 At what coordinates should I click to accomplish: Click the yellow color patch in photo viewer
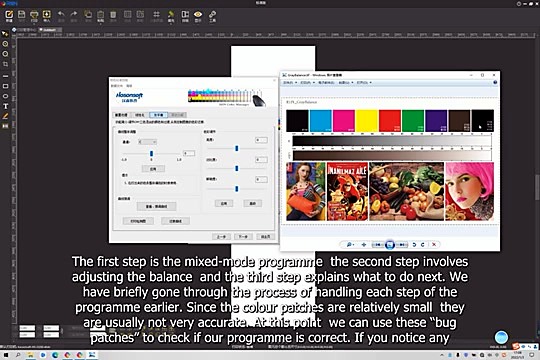point(367,121)
